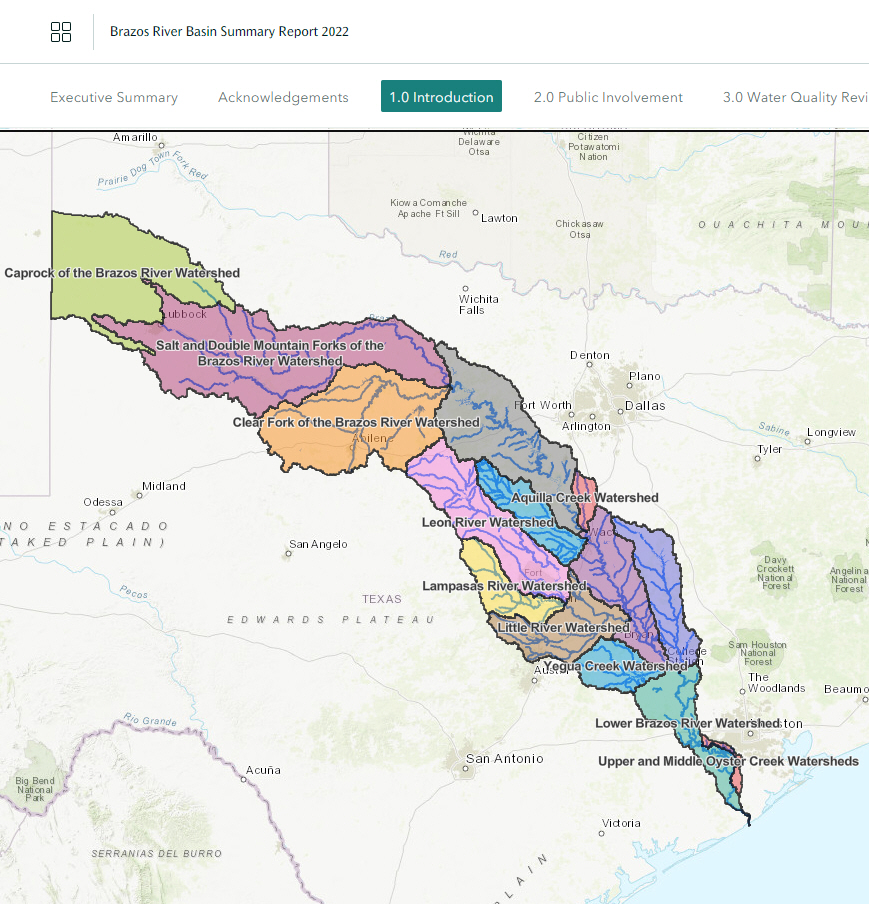This screenshot has height=904, width=869.
Task: Open the 3.0 Water Quality Review tab
Action: pyautogui.click(x=795, y=96)
